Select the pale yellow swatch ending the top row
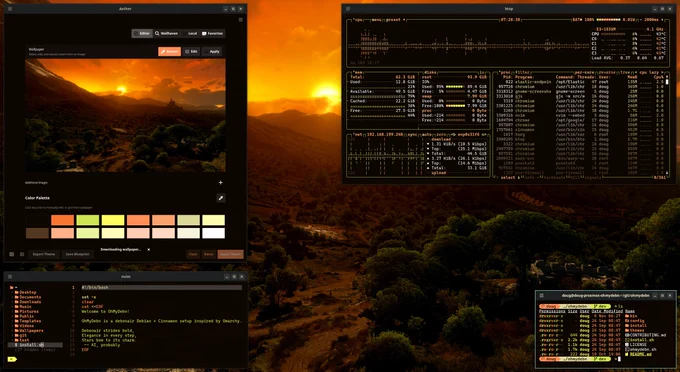680x372 pixels. point(213,220)
